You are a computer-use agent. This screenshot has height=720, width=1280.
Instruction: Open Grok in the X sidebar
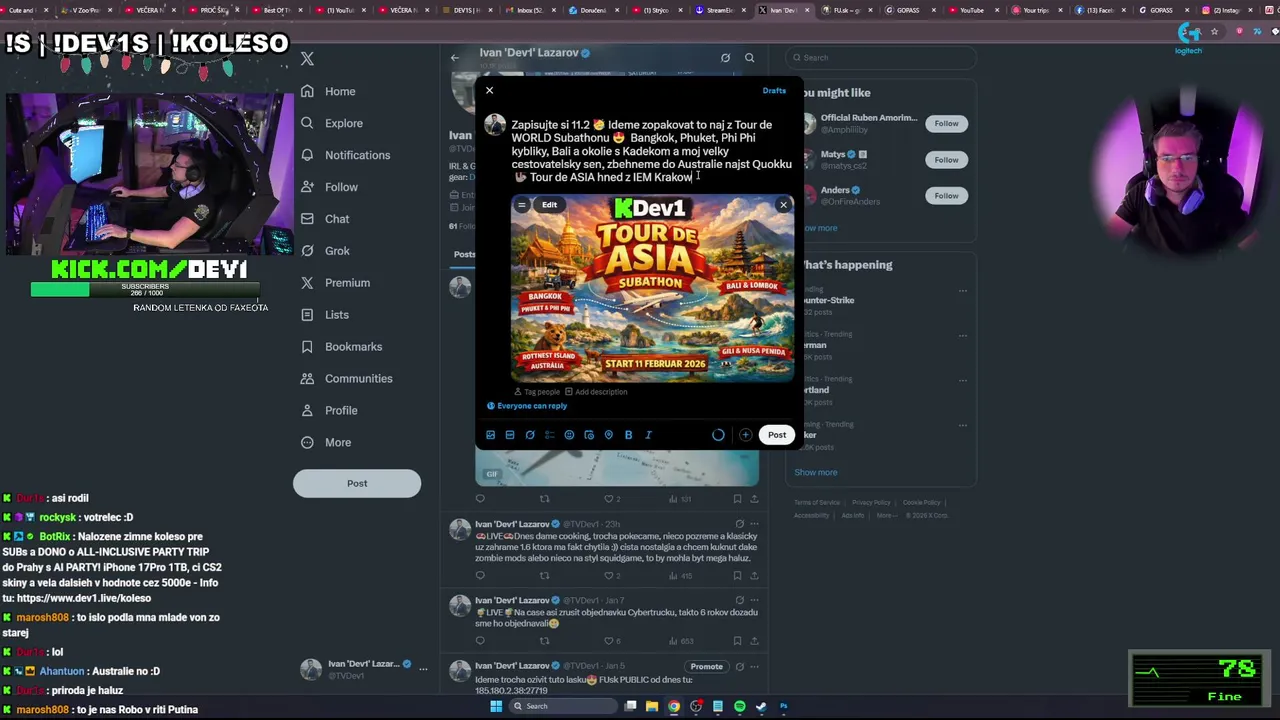click(x=326, y=251)
